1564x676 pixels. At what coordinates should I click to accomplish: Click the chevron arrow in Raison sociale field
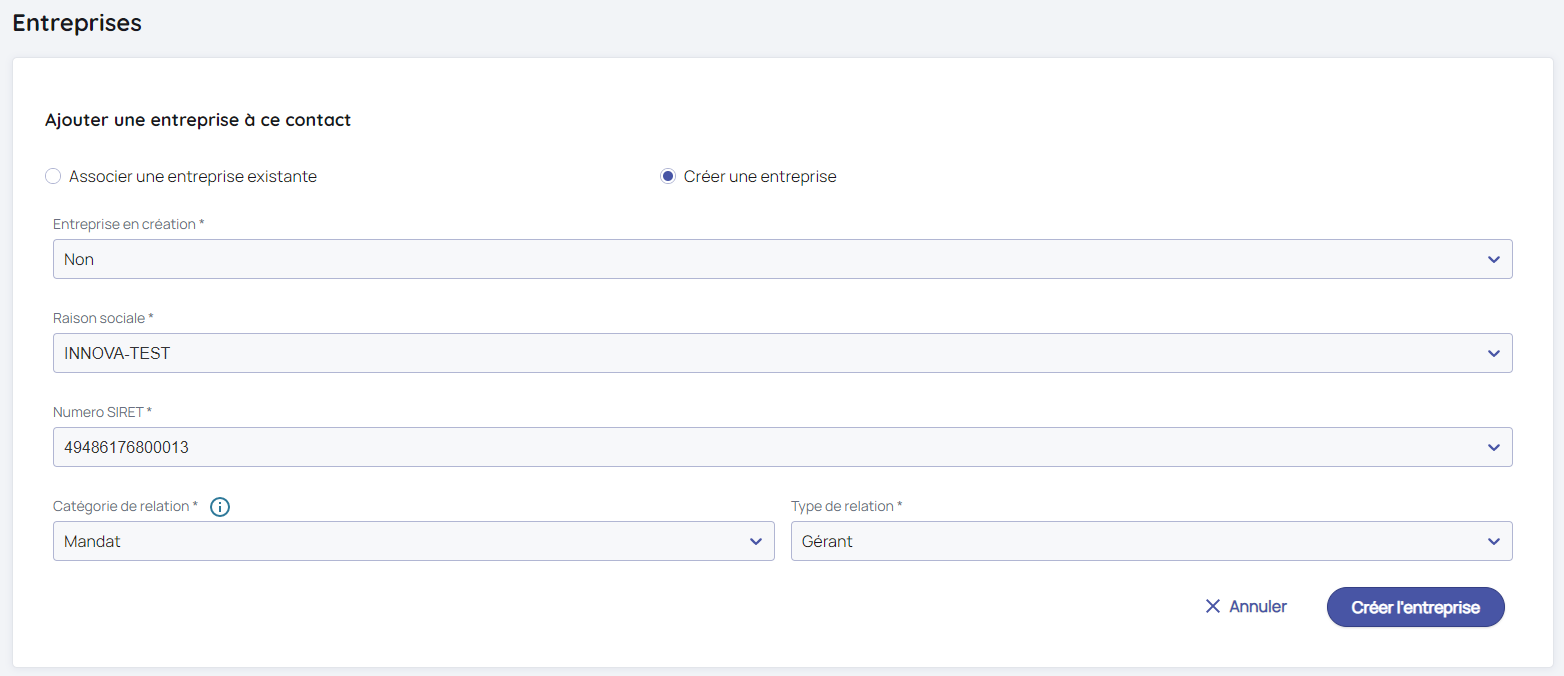pyautogui.click(x=1493, y=354)
